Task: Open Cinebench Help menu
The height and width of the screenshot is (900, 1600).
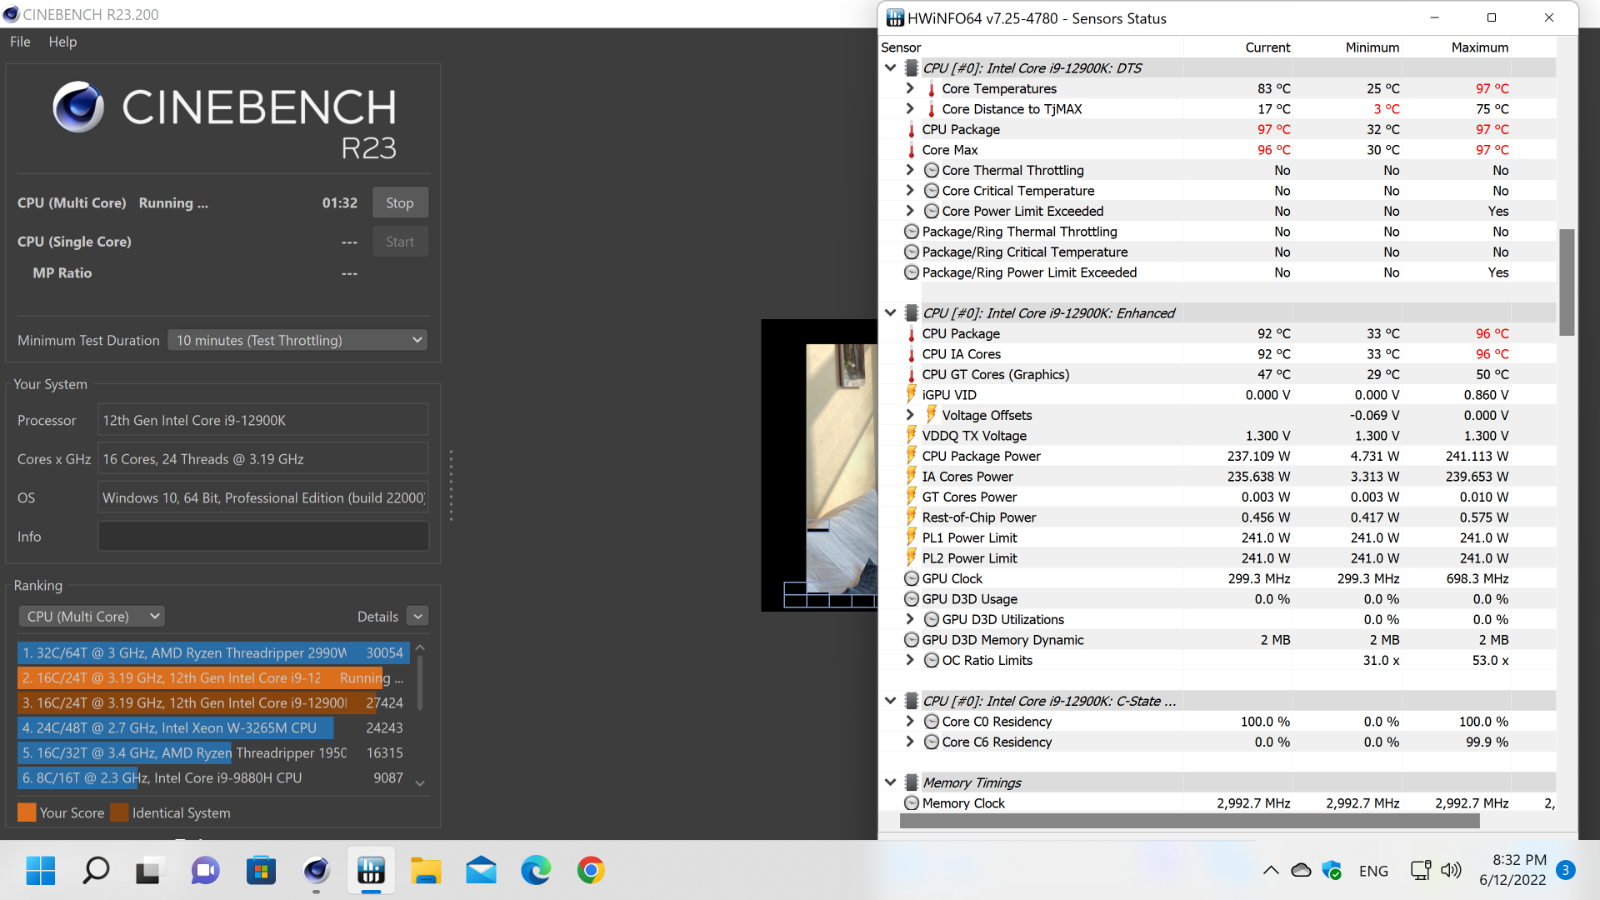Action: pyautogui.click(x=63, y=42)
